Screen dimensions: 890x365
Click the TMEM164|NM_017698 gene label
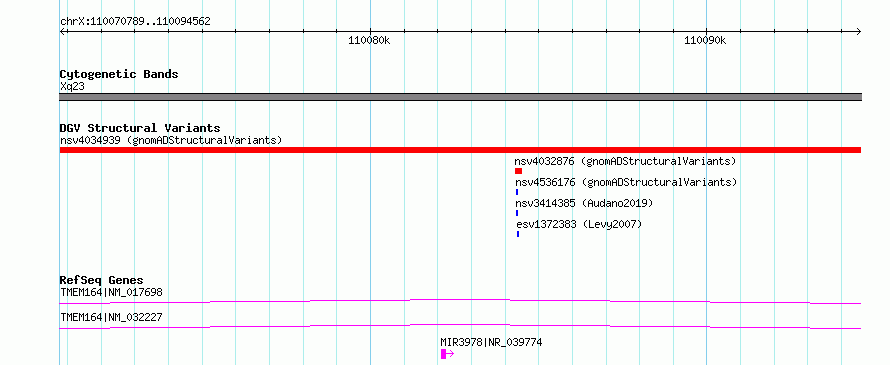pyautogui.click(x=111, y=292)
